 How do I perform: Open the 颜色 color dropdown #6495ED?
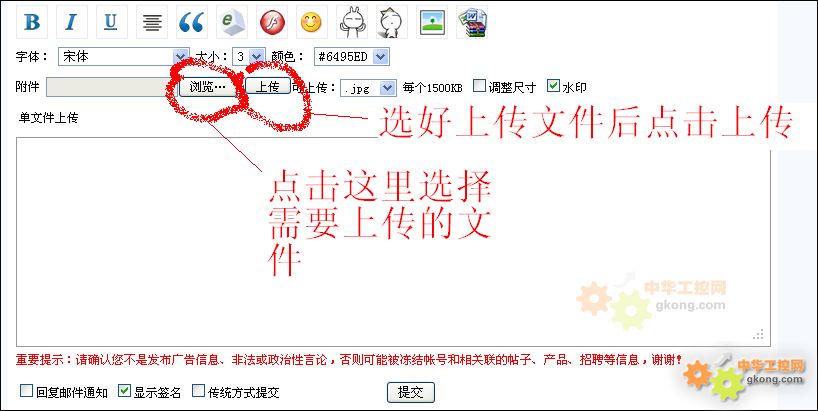pos(352,57)
